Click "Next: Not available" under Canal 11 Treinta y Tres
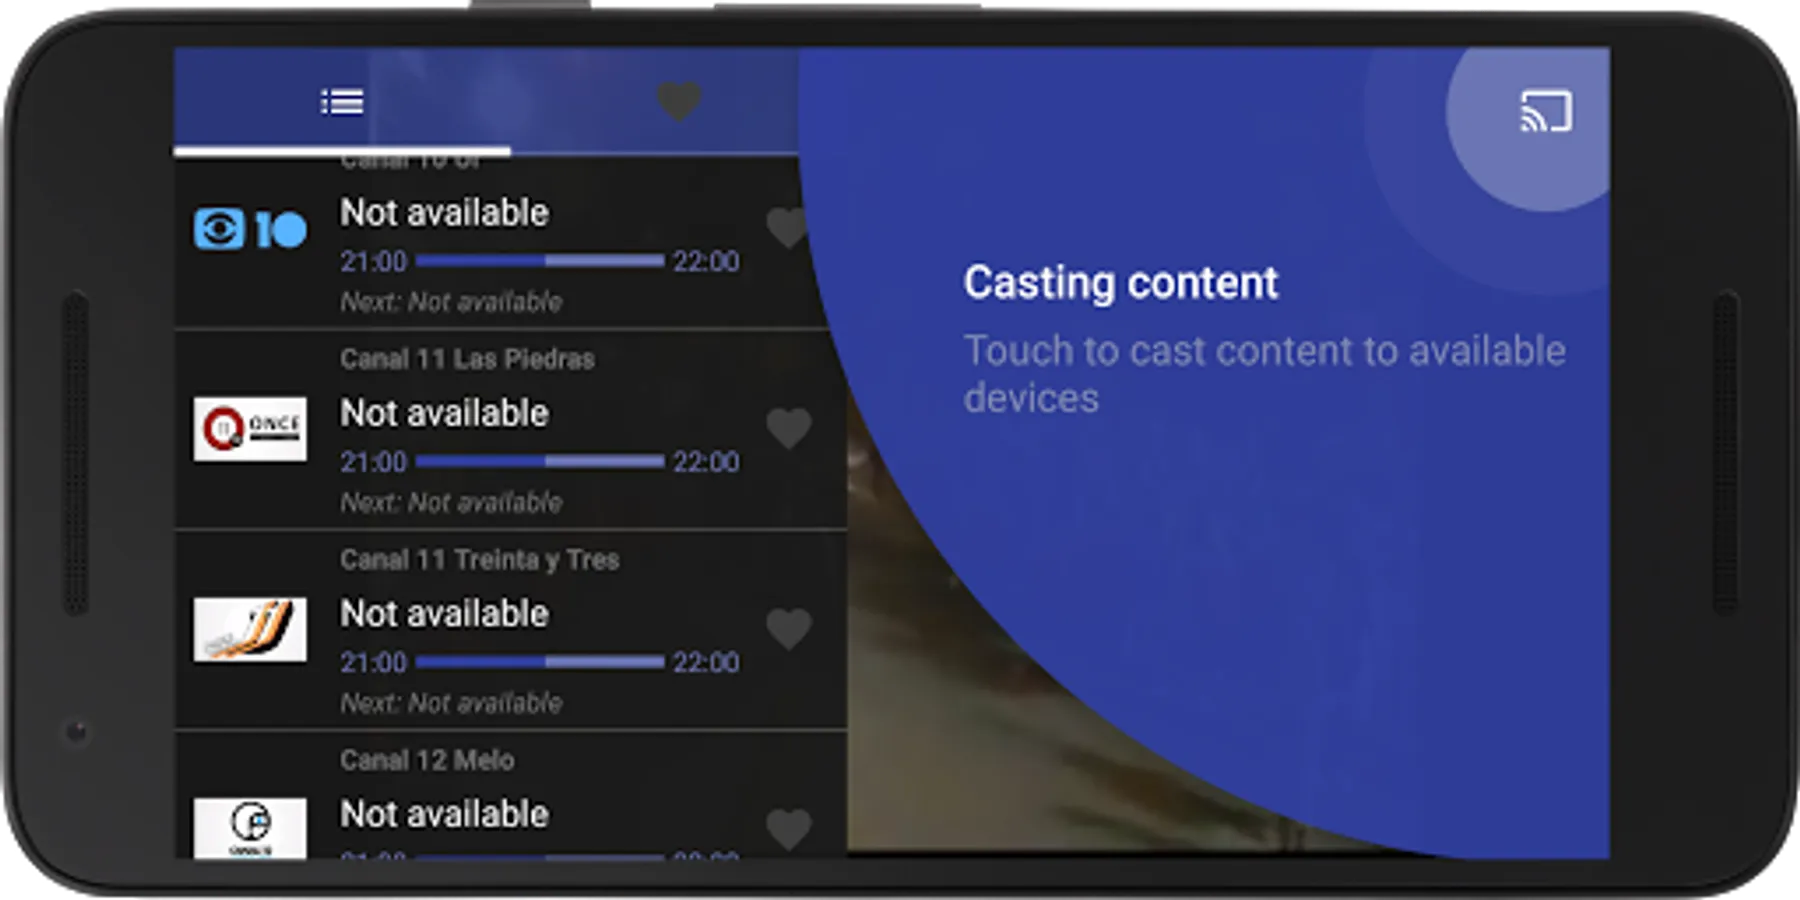 click(451, 703)
